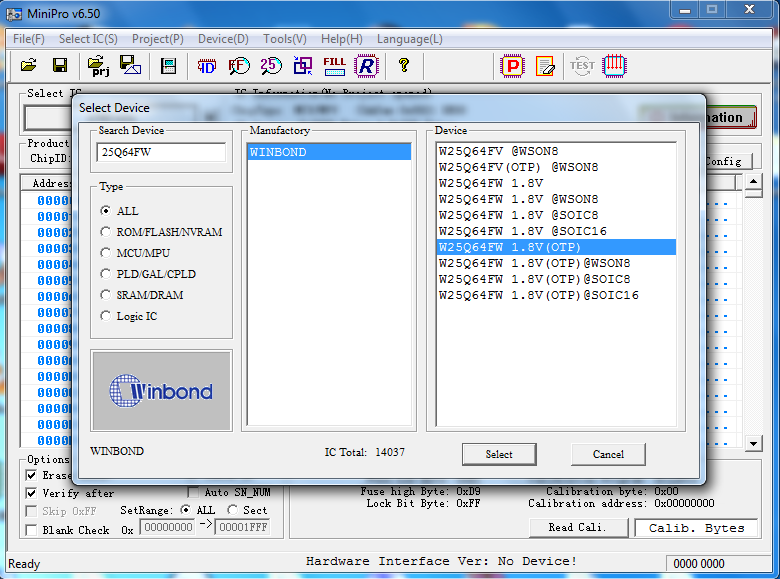Screen dimensions: 780x579
Task: Click the Cancel button in dialog
Action: pyautogui.click(x=608, y=454)
